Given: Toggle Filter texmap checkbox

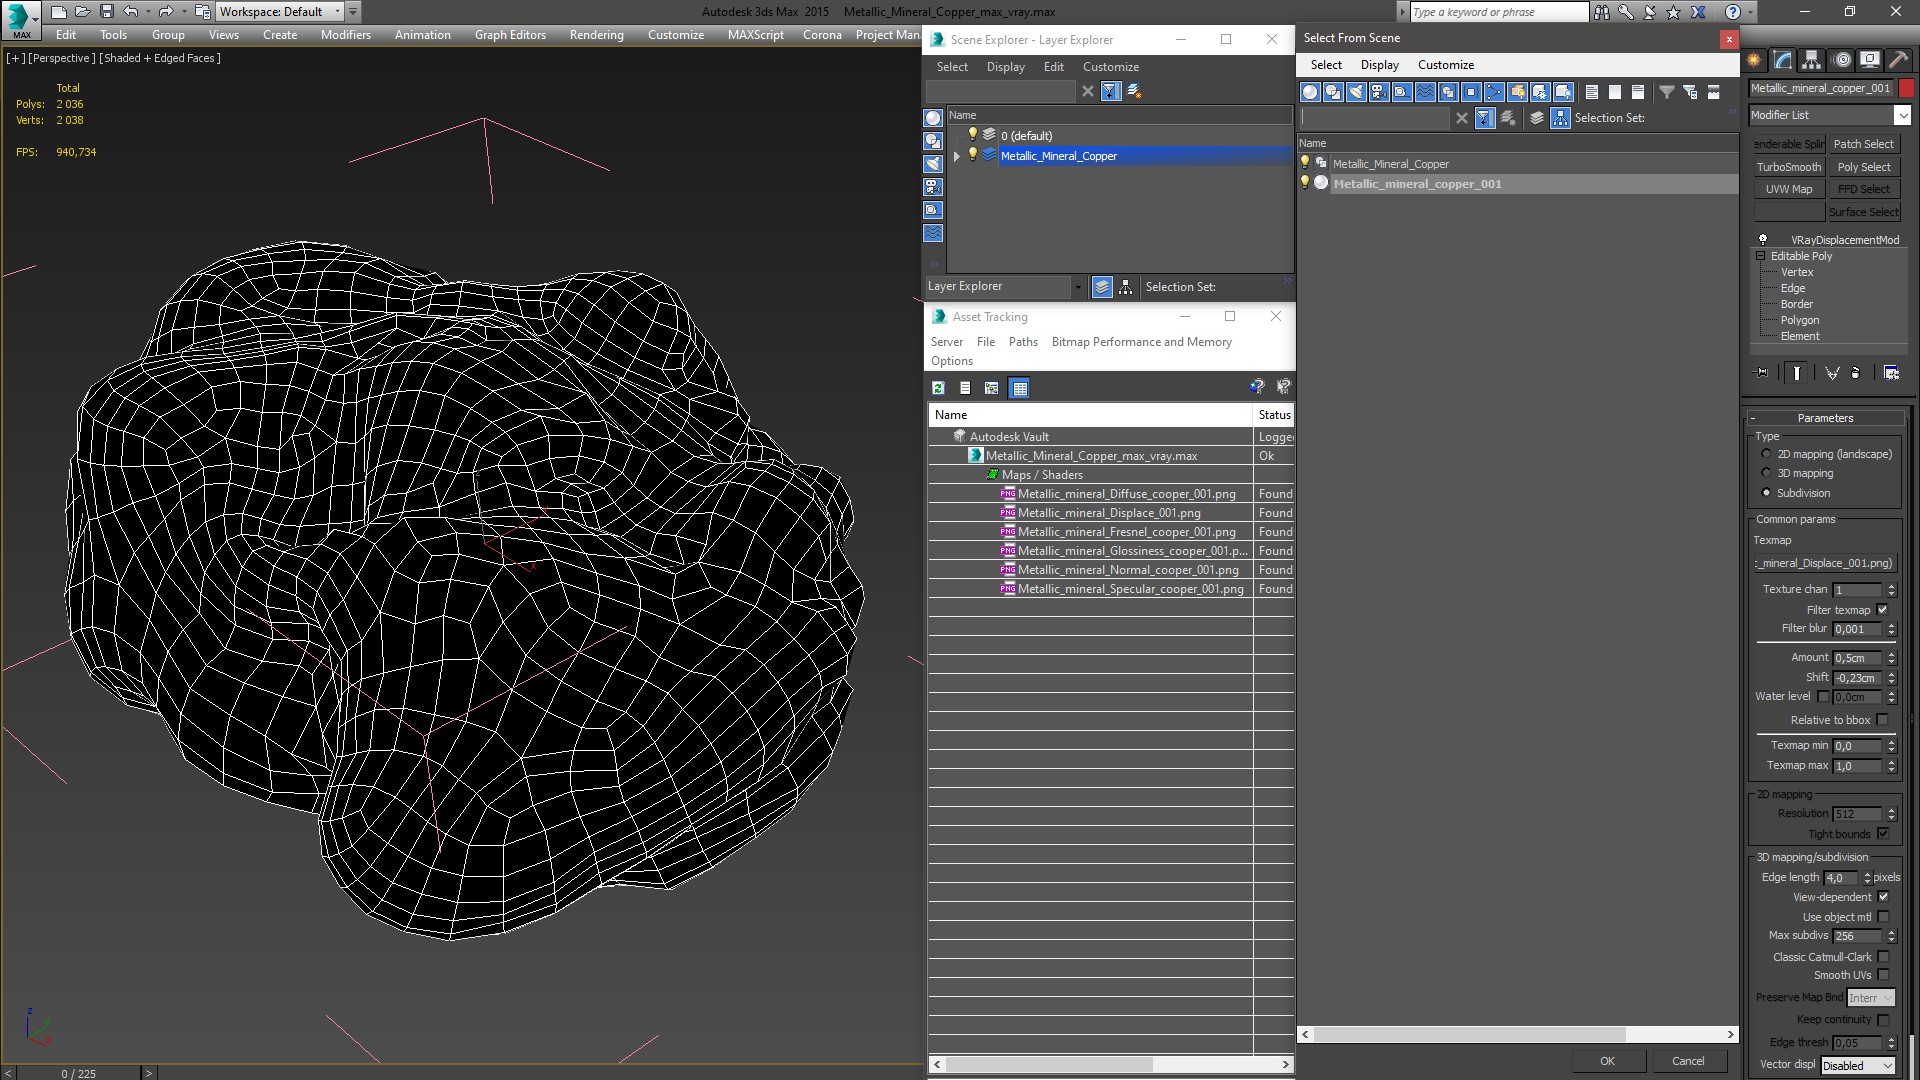Looking at the screenshot, I should point(1883,610).
